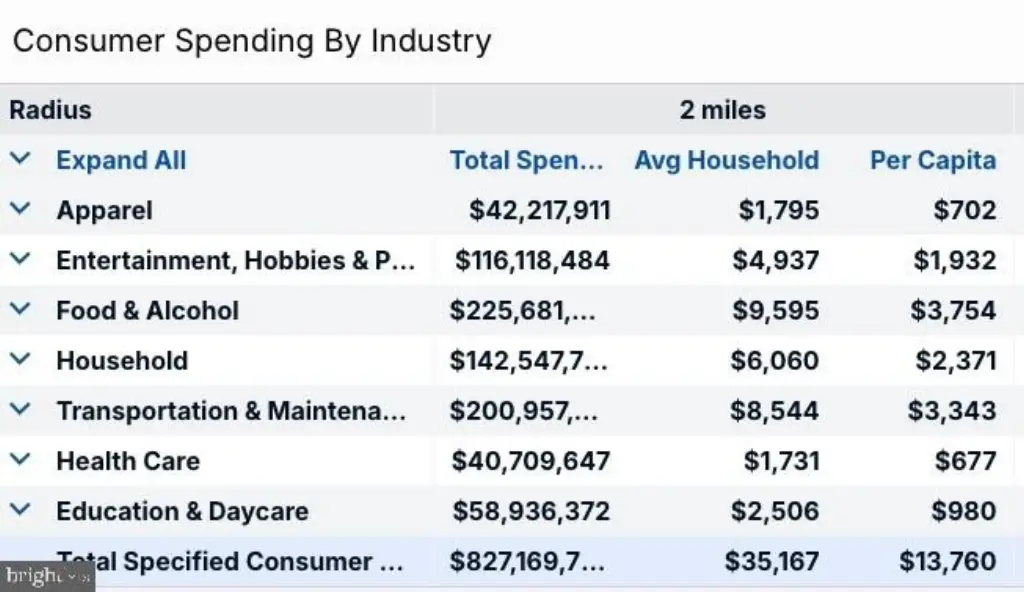The height and width of the screenshot is (592, 1024).
Task: Expand the Transportation & Maintenance chevron
Action: click(x=20, y=410)
